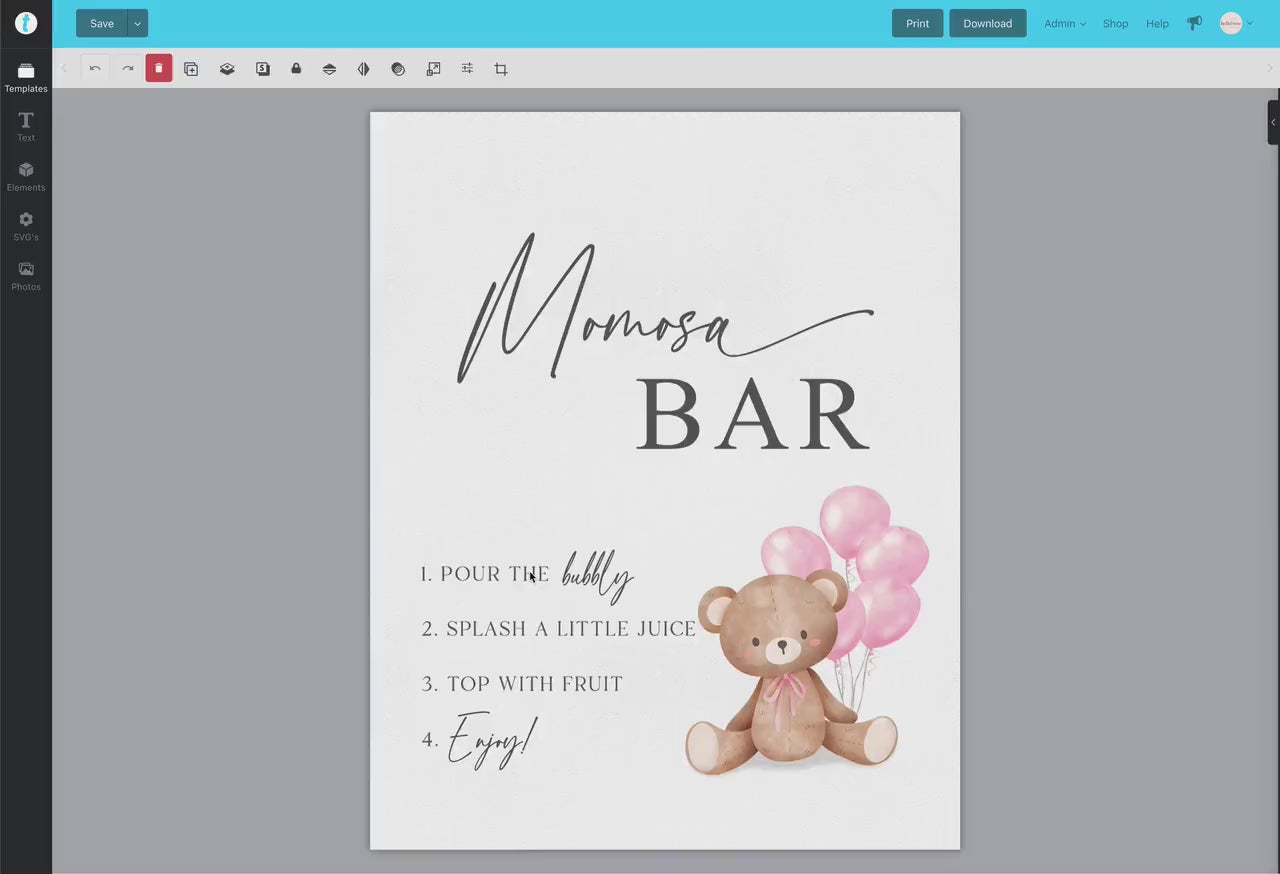1280x874 pixels.
Task: Click the replace image icon
Action: (433, 69)
